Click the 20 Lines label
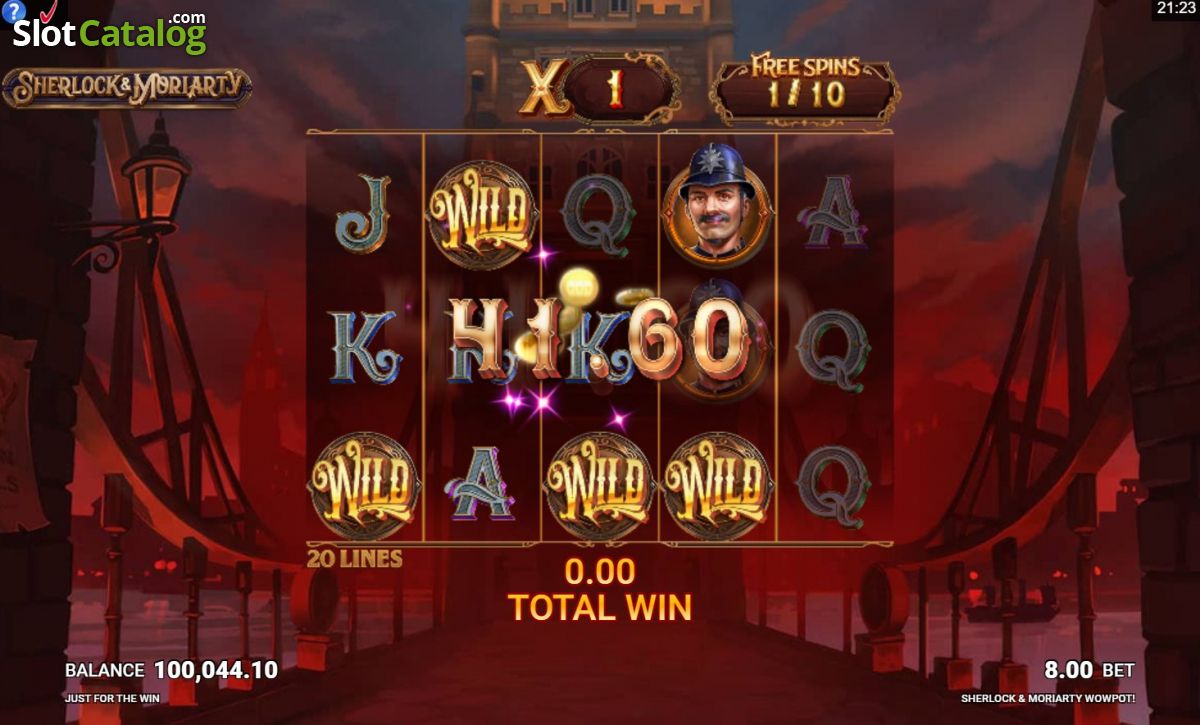Screen dimensions: 1200x725 pyautogui.click(x=355, y=559)
